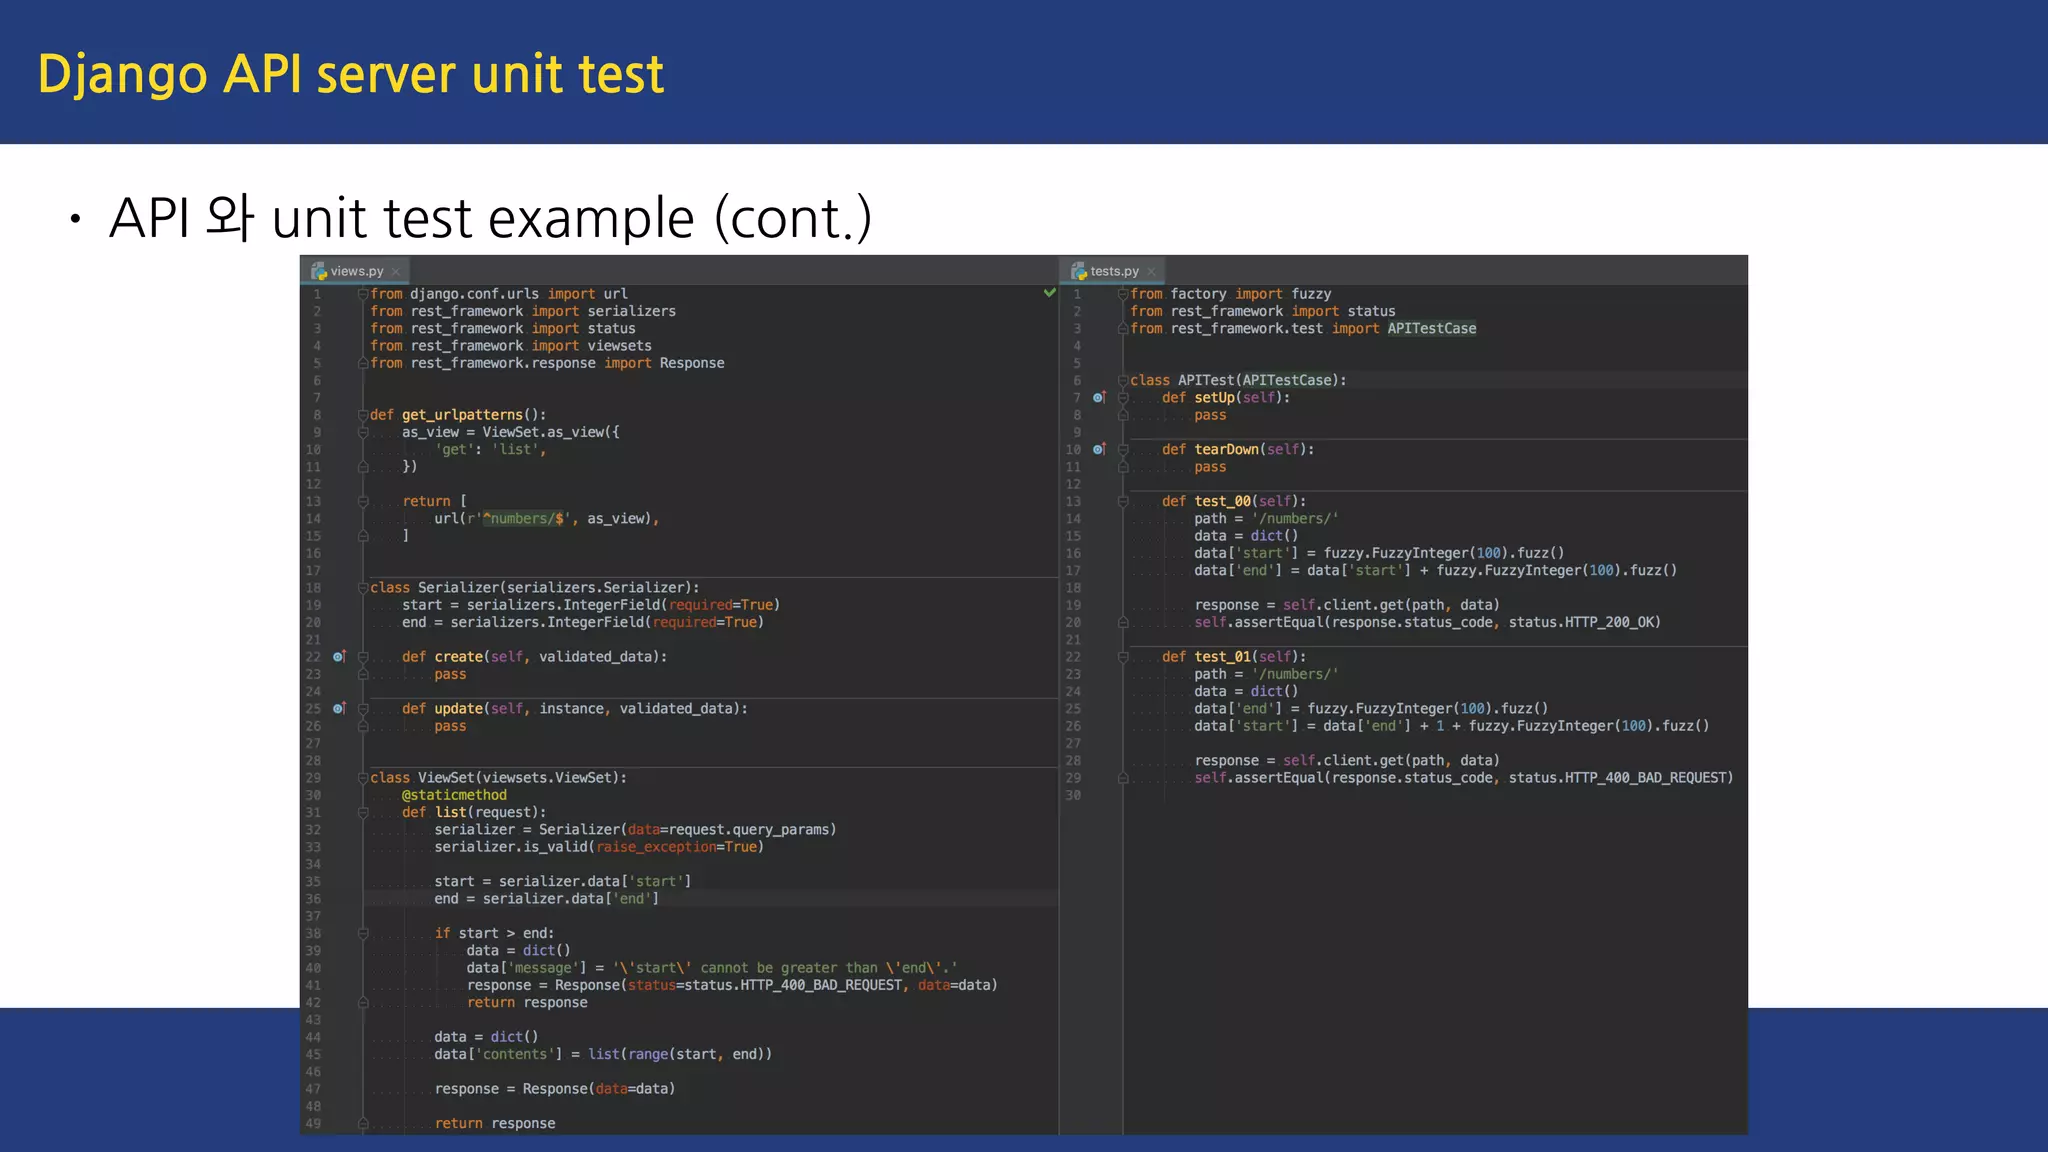Click 'from factory import fuzzy' line
Screen dimensions: 2048x1152
pyautogui.click(x=1231, y=294)
